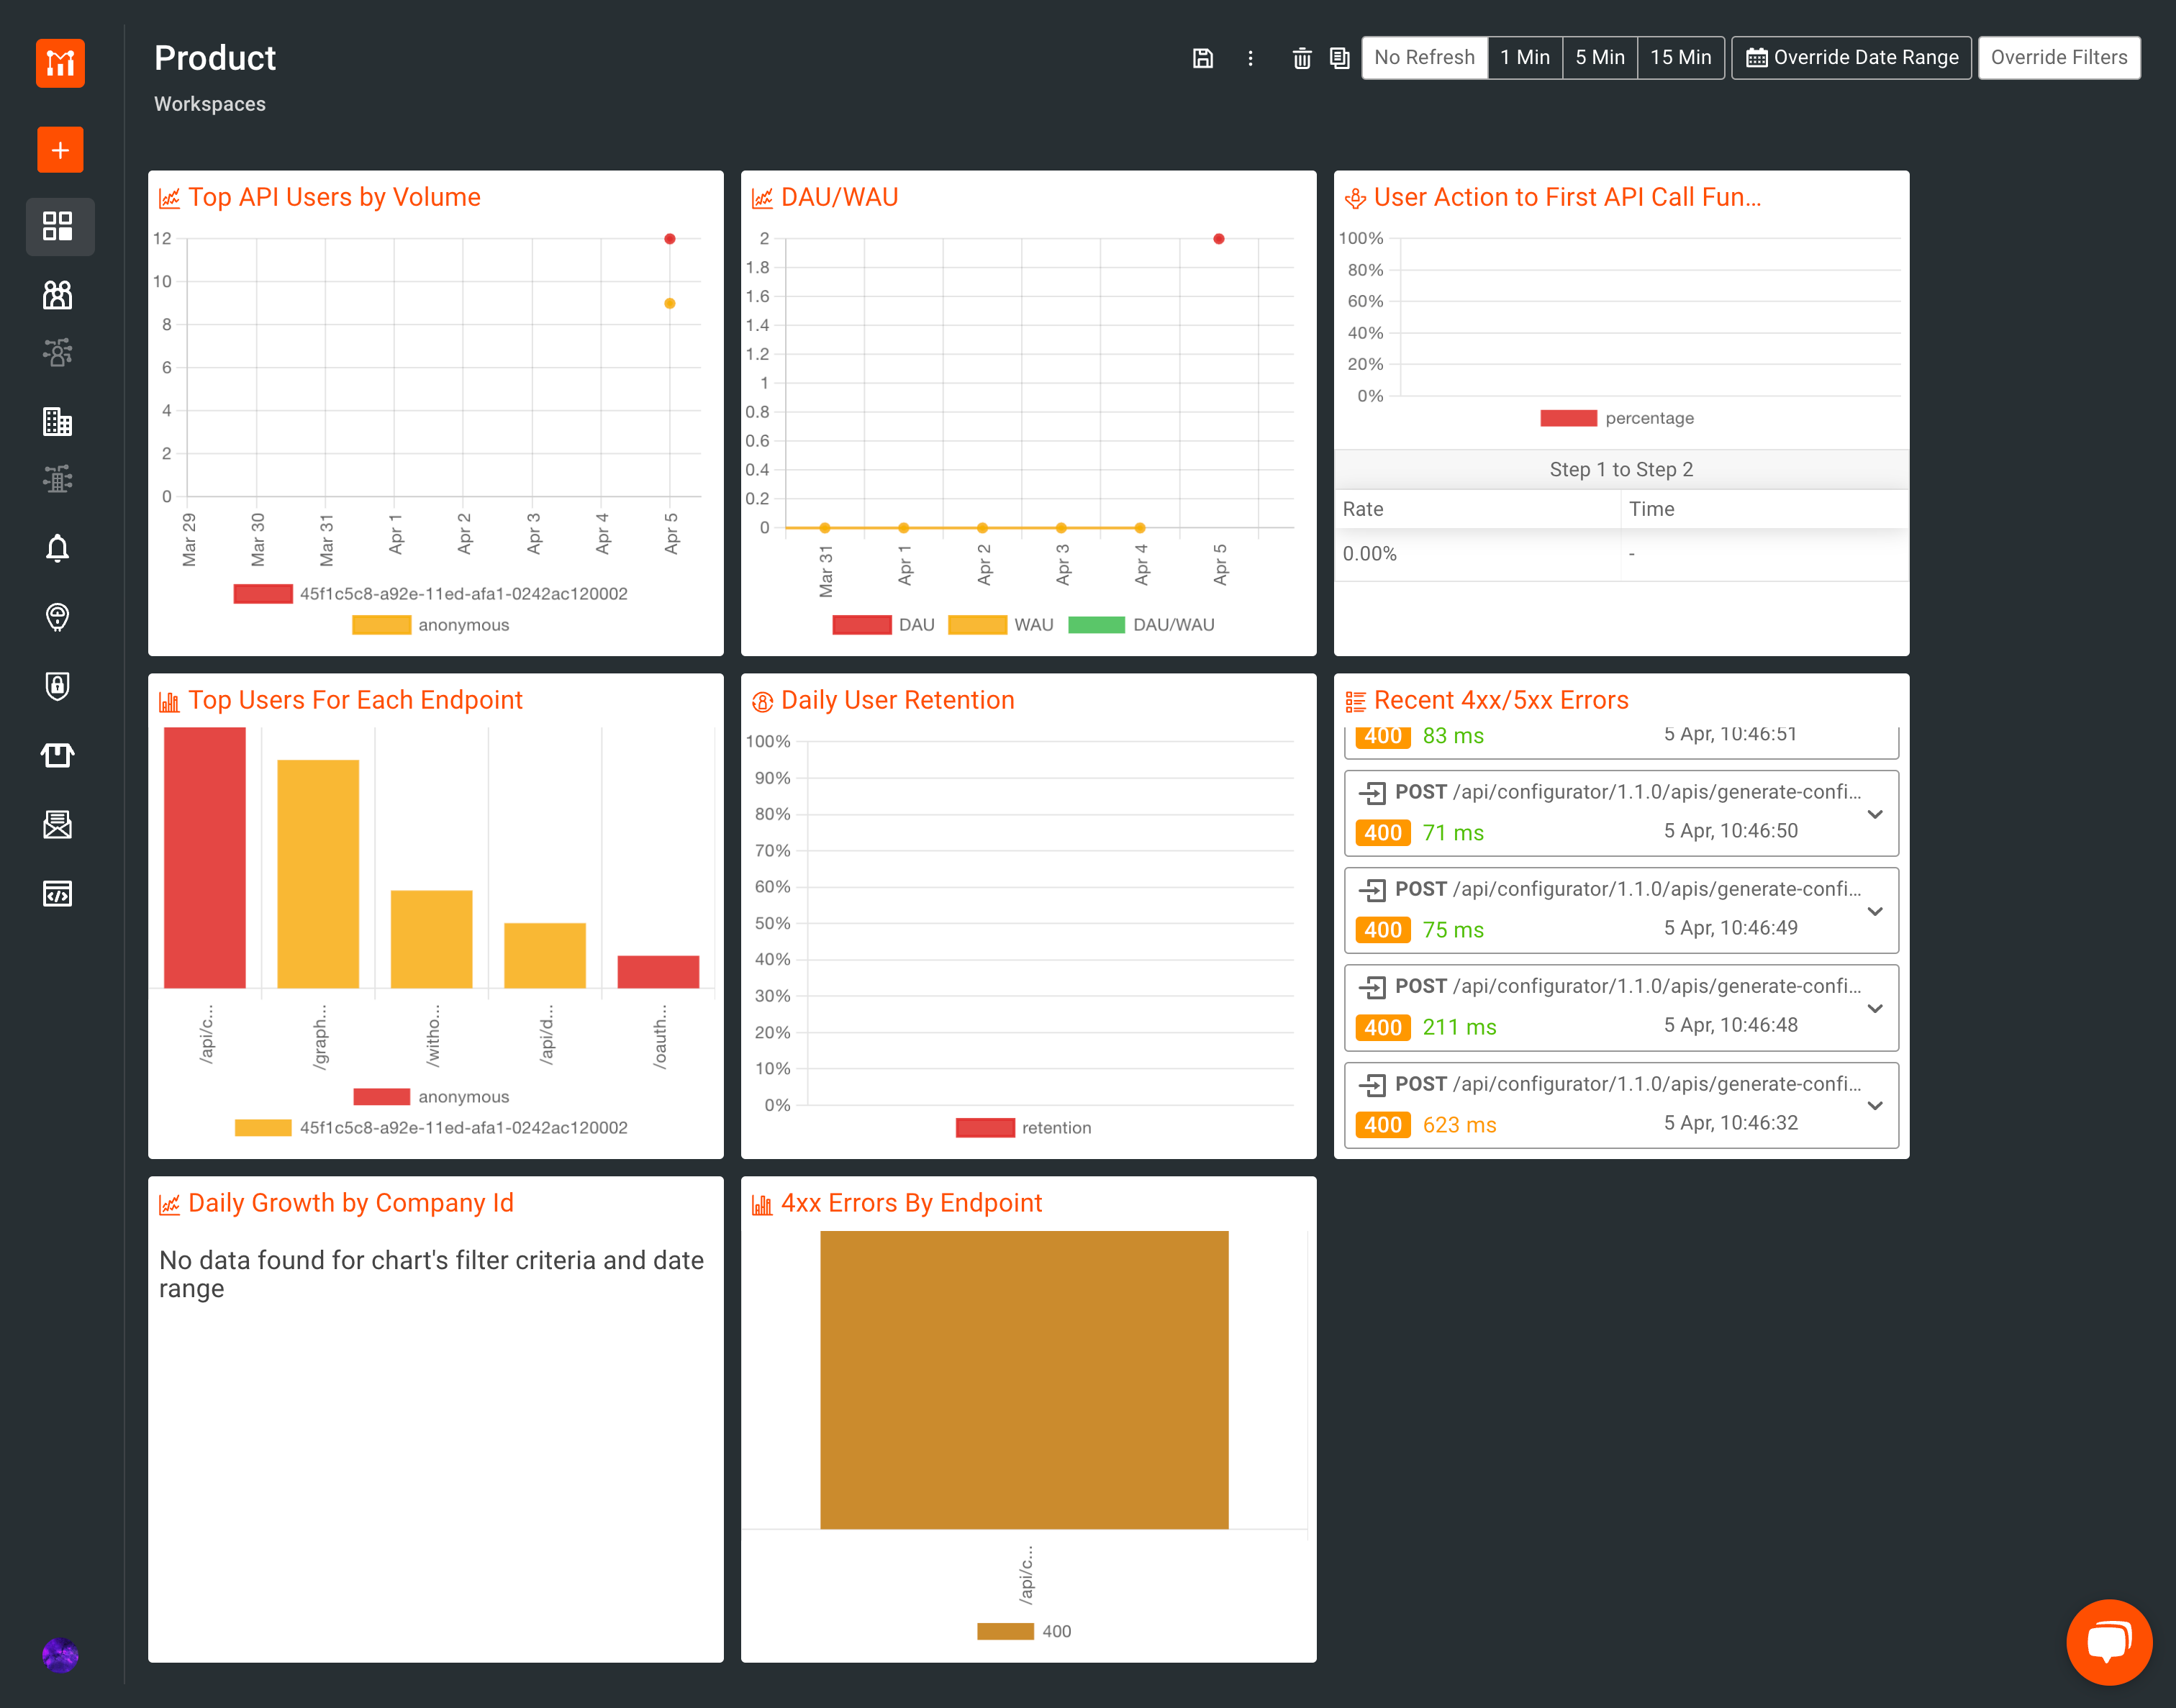This screenshot has width=2176, height=1708.
Task: Click the bar chart icon of Top Users For Each Endpoint
Action: coord(169,701)
